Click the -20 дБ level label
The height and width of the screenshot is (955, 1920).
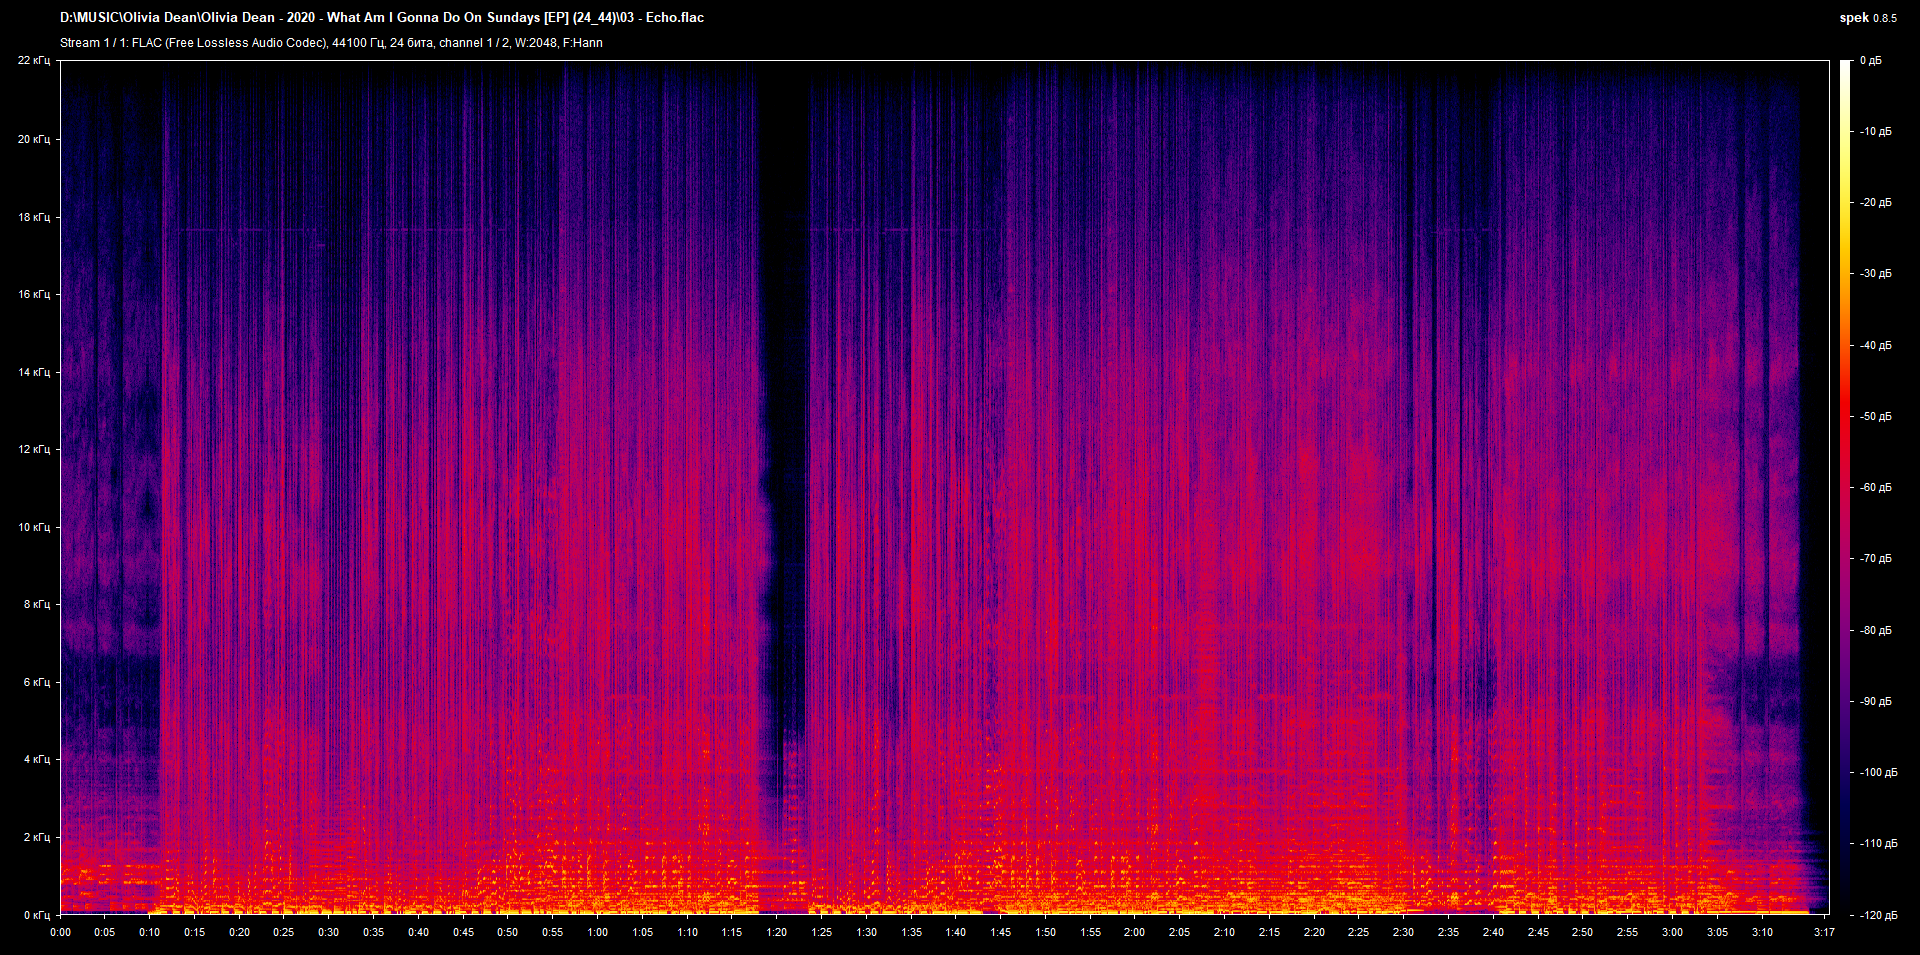click(x=1875, y=203)
